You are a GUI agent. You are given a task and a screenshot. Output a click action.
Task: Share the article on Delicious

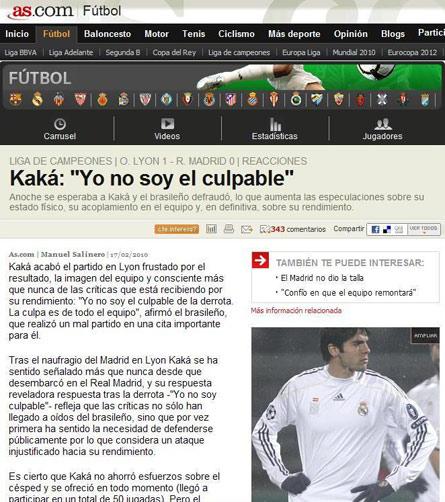(387, 230)
